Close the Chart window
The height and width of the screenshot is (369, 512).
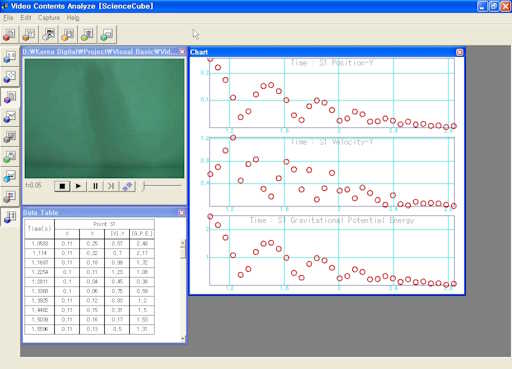[459, 52]
